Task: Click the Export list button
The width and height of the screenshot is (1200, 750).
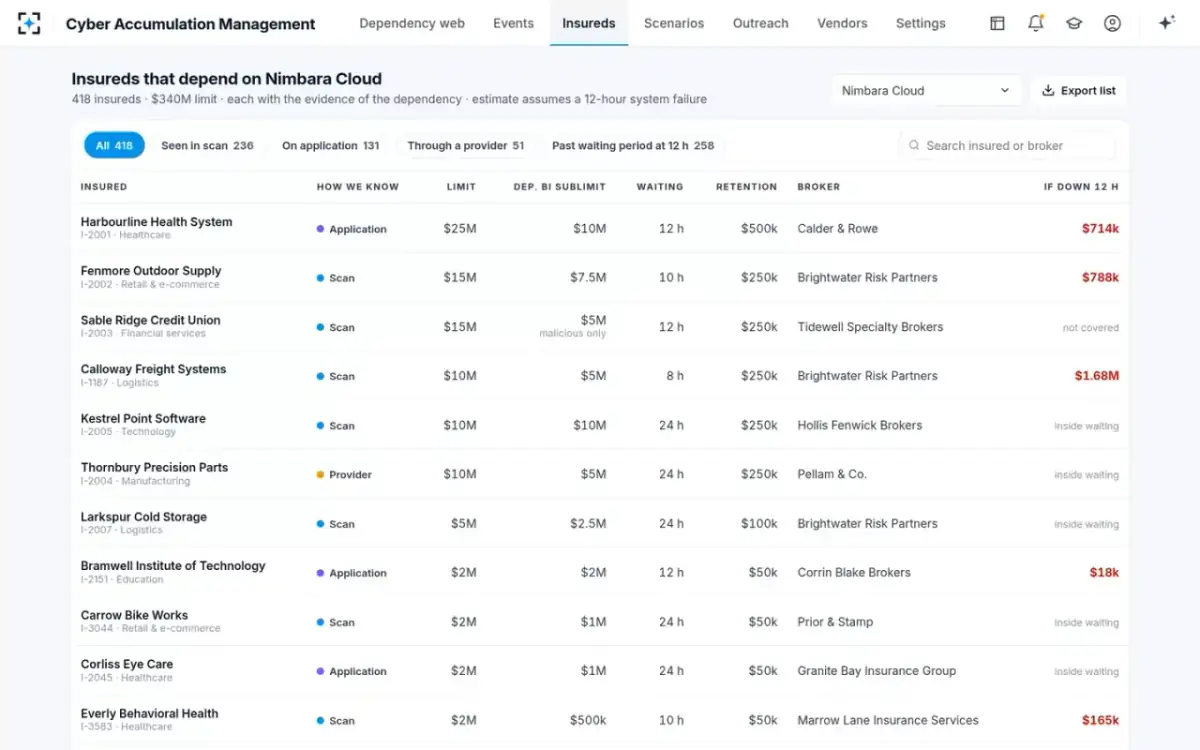Action: [x=1078, y=90]
